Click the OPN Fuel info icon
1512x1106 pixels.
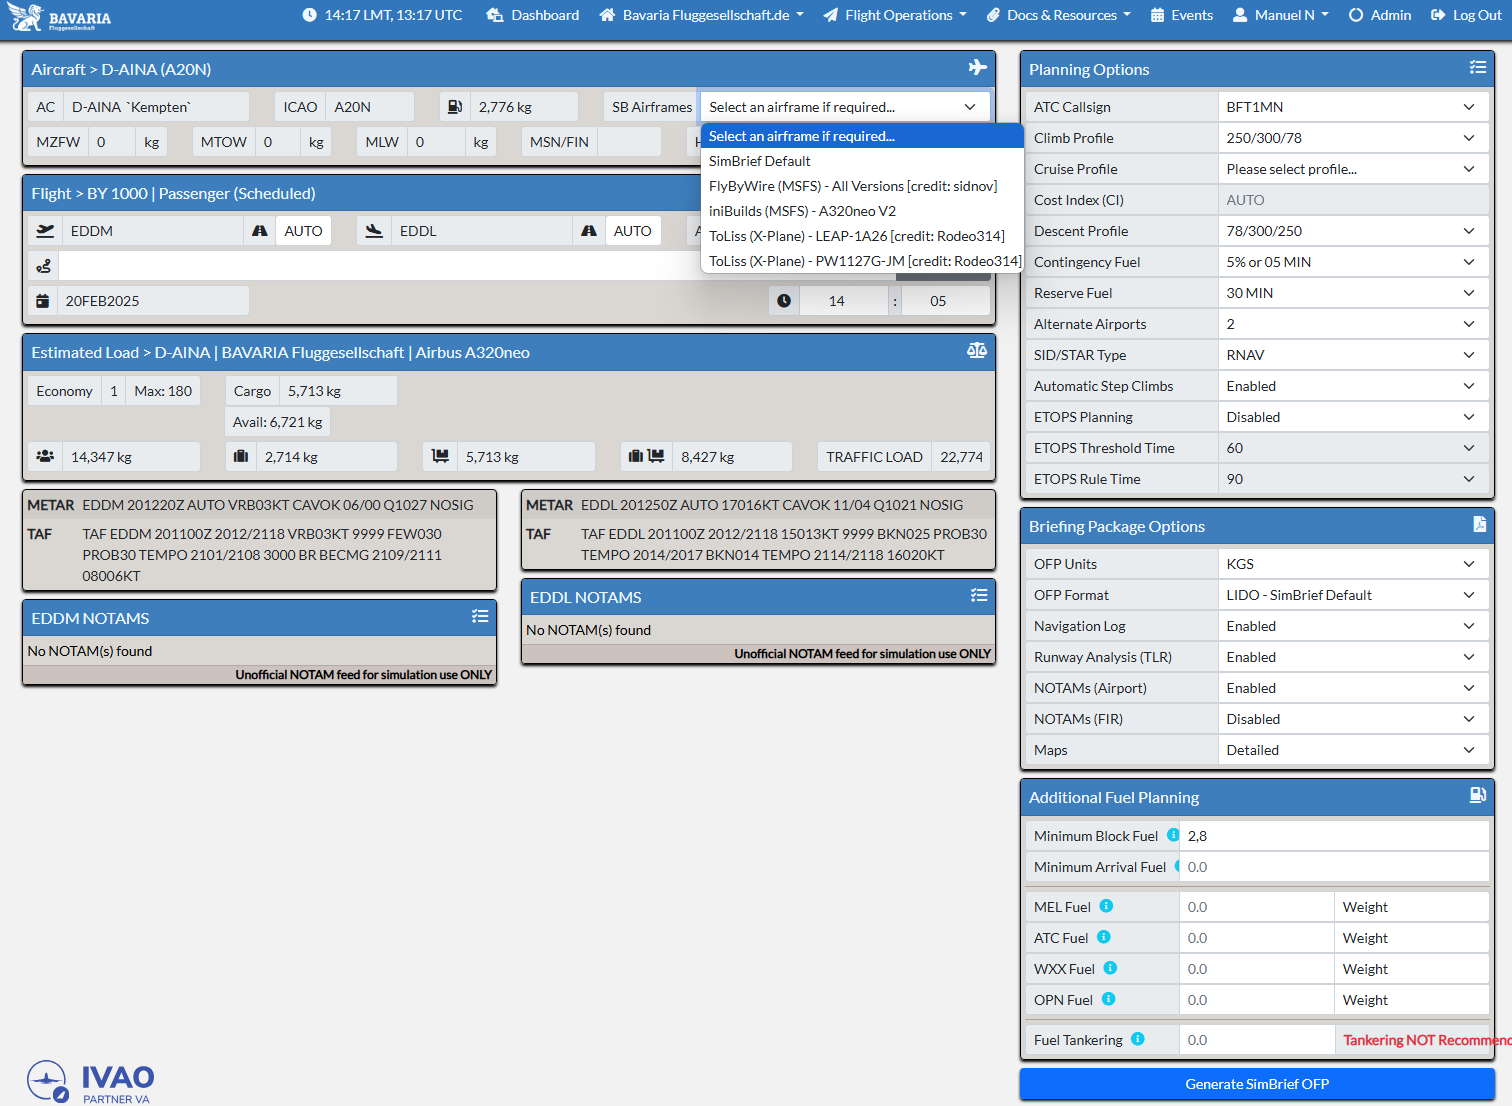click(x=1108, y=999)
